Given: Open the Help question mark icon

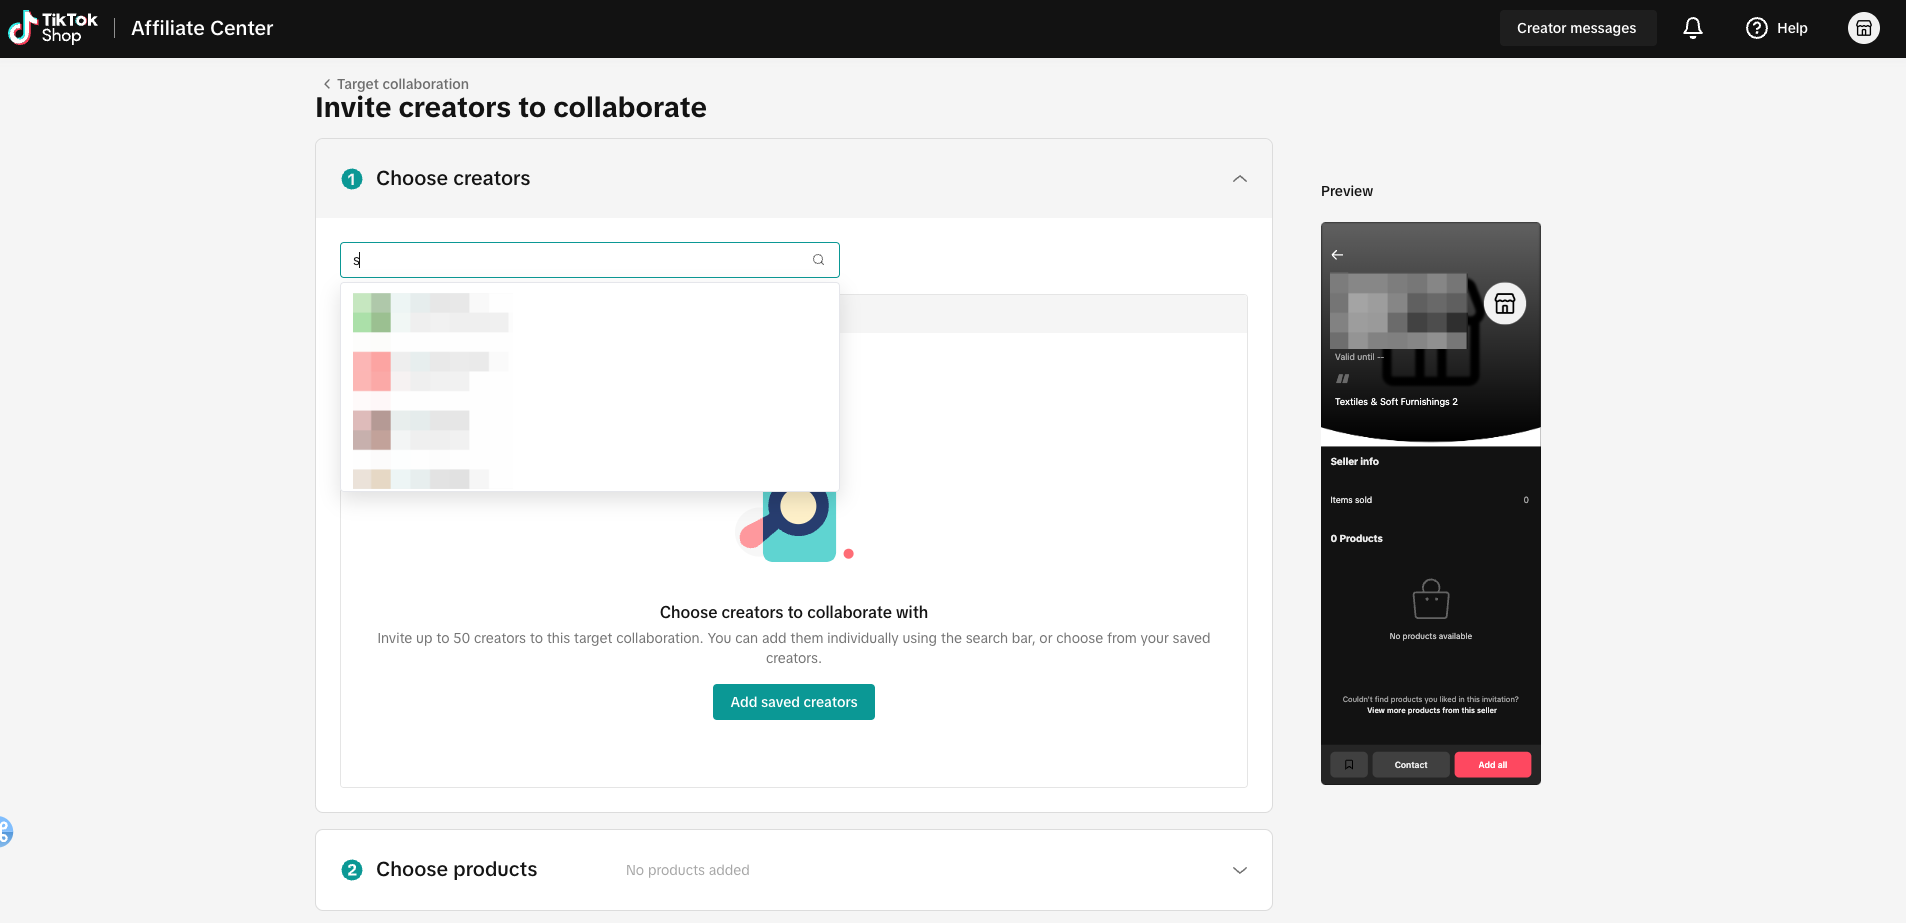Looking at the screenshot, I should (x=1757, y=28).
